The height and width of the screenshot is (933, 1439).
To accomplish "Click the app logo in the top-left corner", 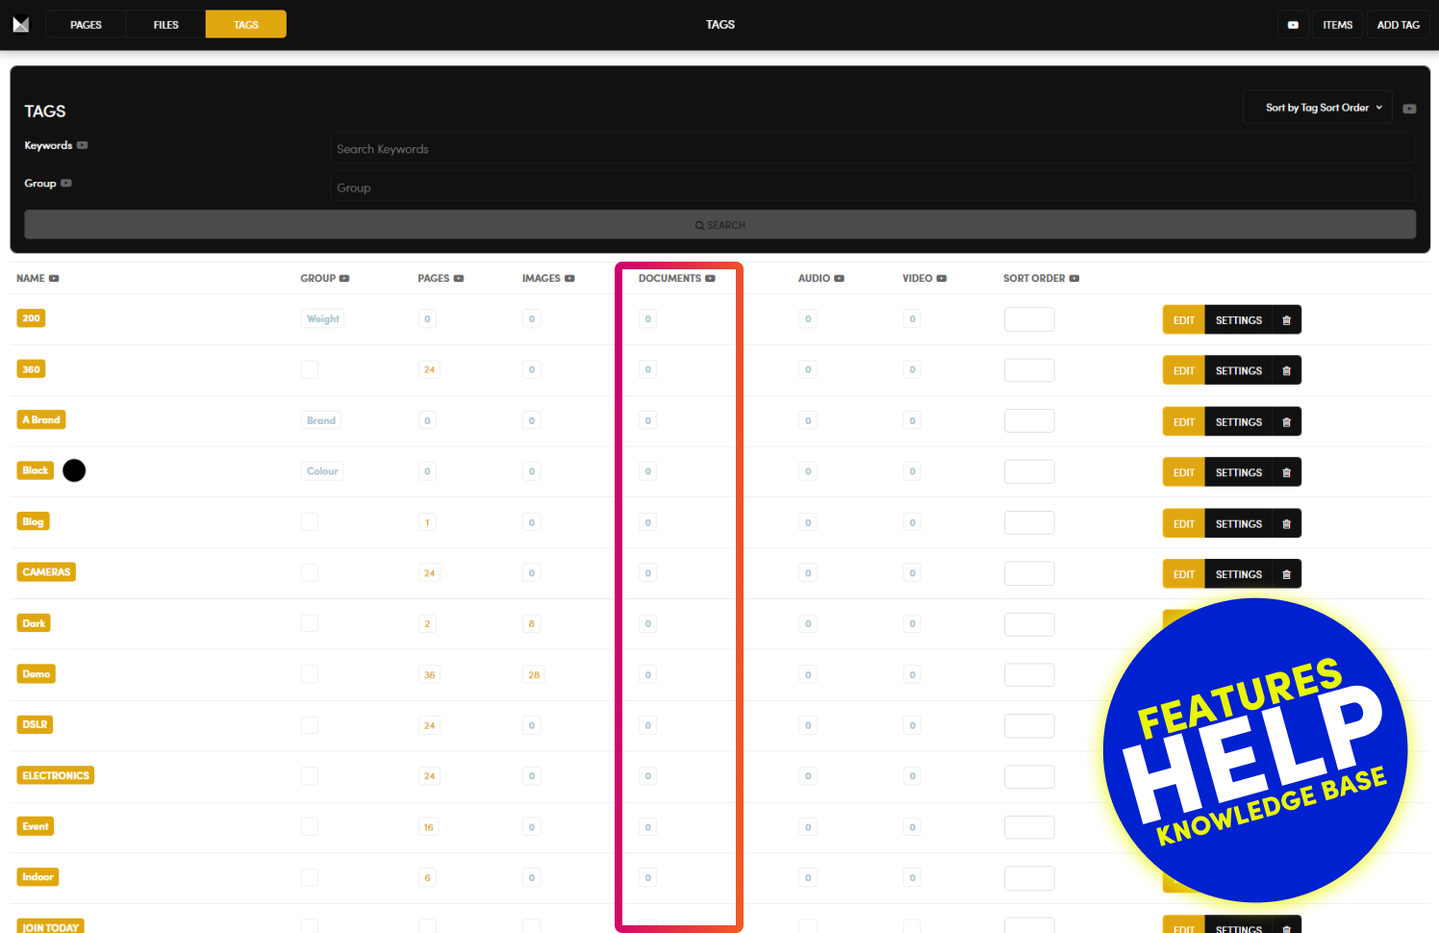I will 21,24.
